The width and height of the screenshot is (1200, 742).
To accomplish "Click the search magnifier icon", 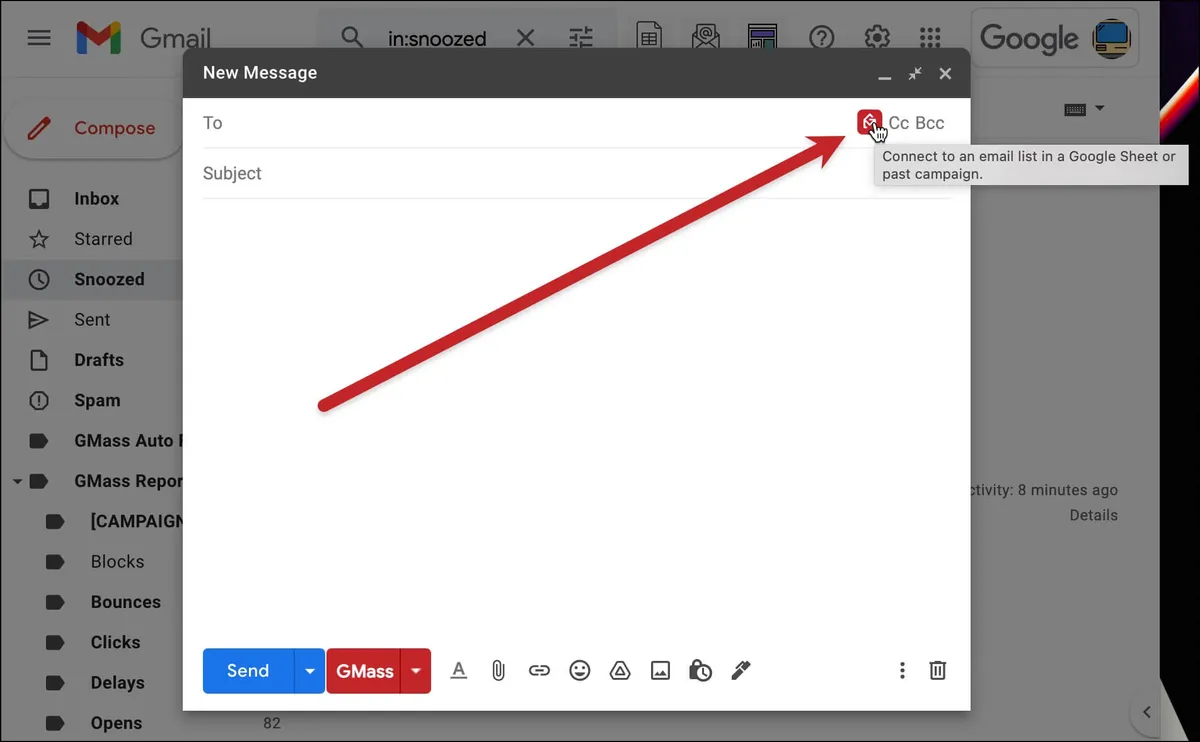I will (351, 38).
